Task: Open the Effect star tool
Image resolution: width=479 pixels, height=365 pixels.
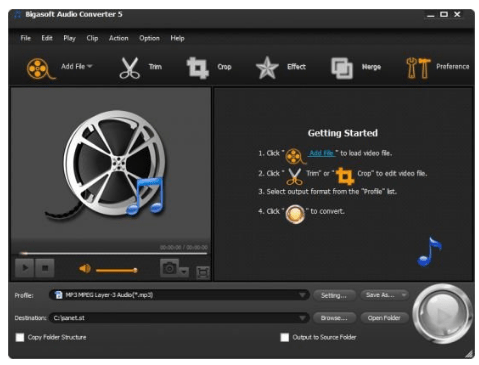Action: pos(267,68)
